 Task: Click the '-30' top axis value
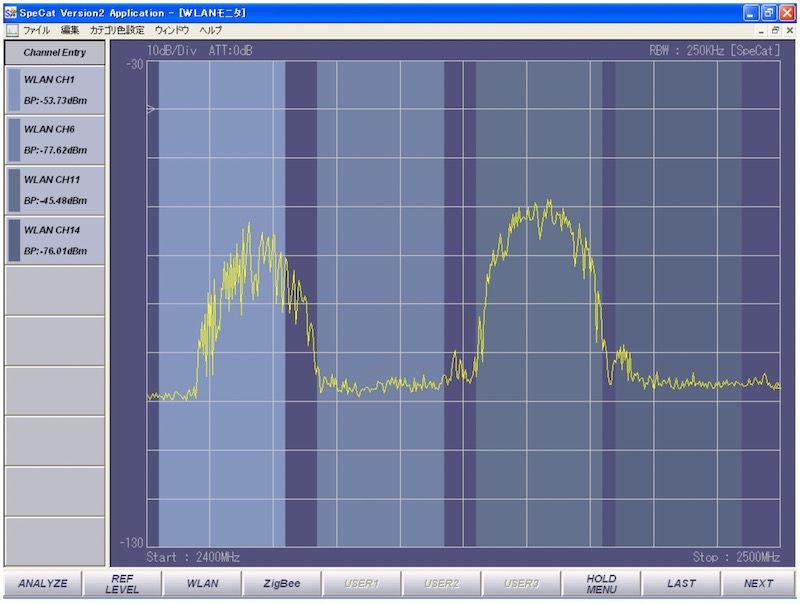pos(135,64)
